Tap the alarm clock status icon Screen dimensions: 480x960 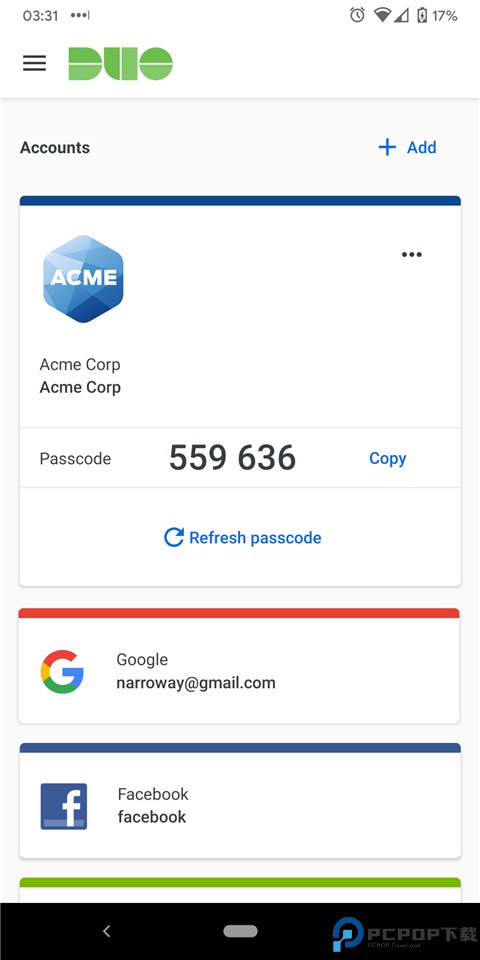358,15
